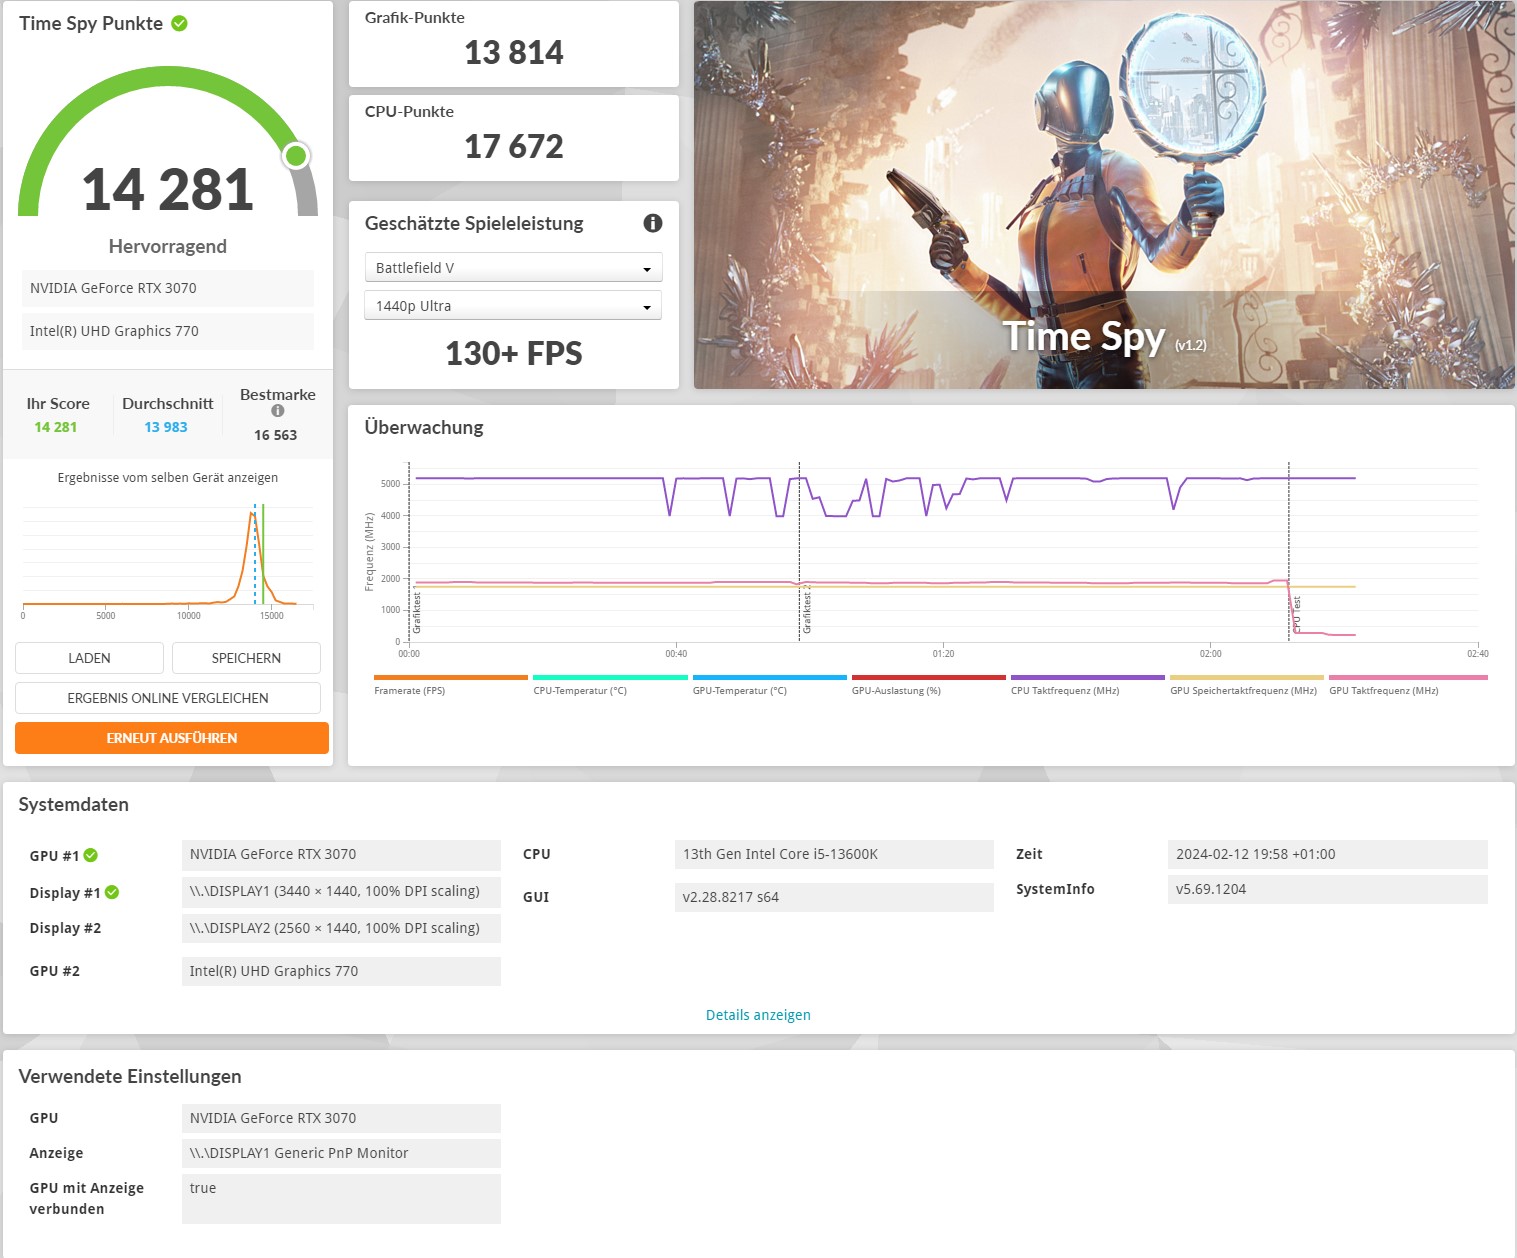The height and width of the screenshot is (1258, 1517).
Task: Click the DISPLAY2 2560 × 1440 field
Action: (x=341, y=928)
